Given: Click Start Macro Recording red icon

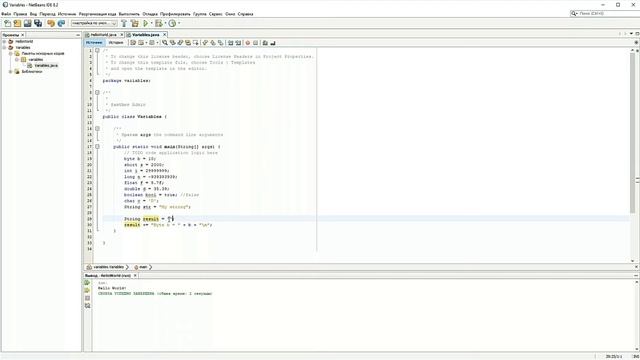Looking at the screenshot, I should 247,42.
